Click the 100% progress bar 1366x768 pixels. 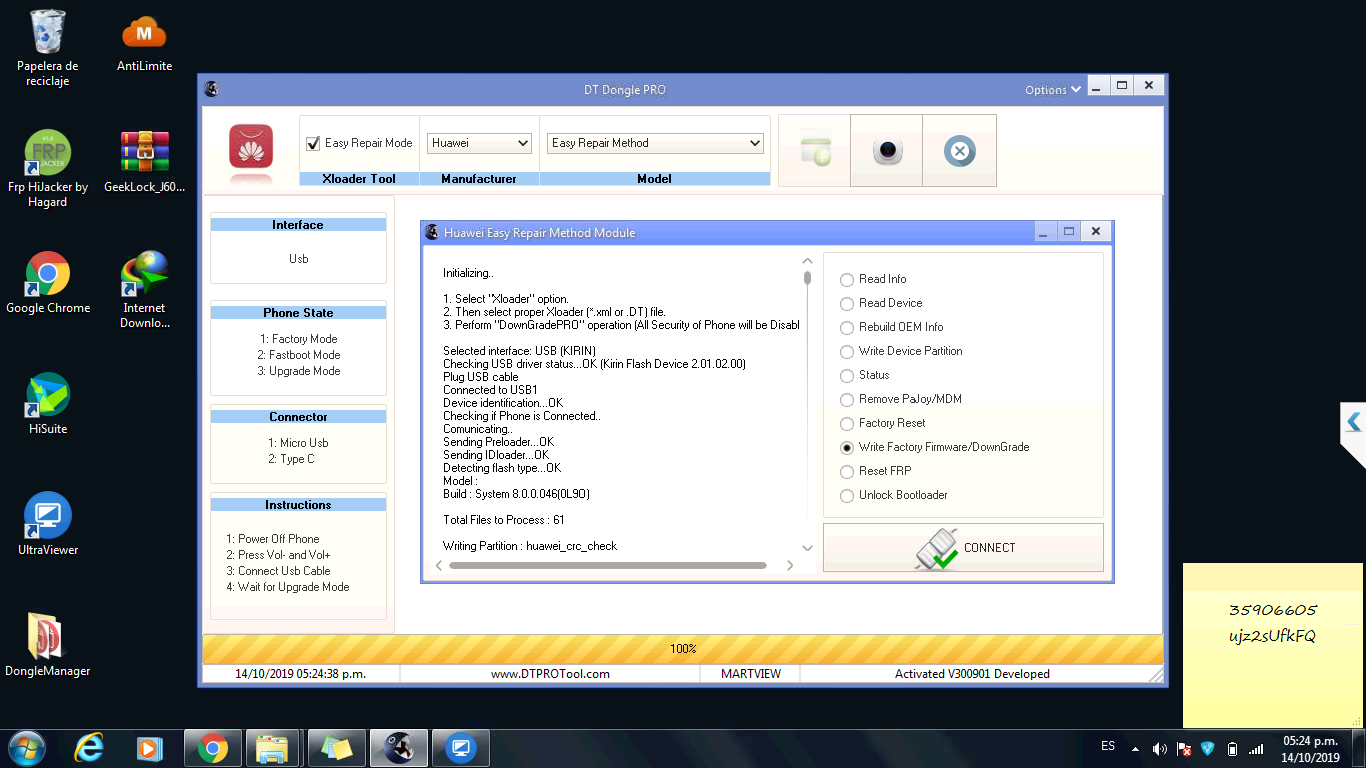point(683,649)
